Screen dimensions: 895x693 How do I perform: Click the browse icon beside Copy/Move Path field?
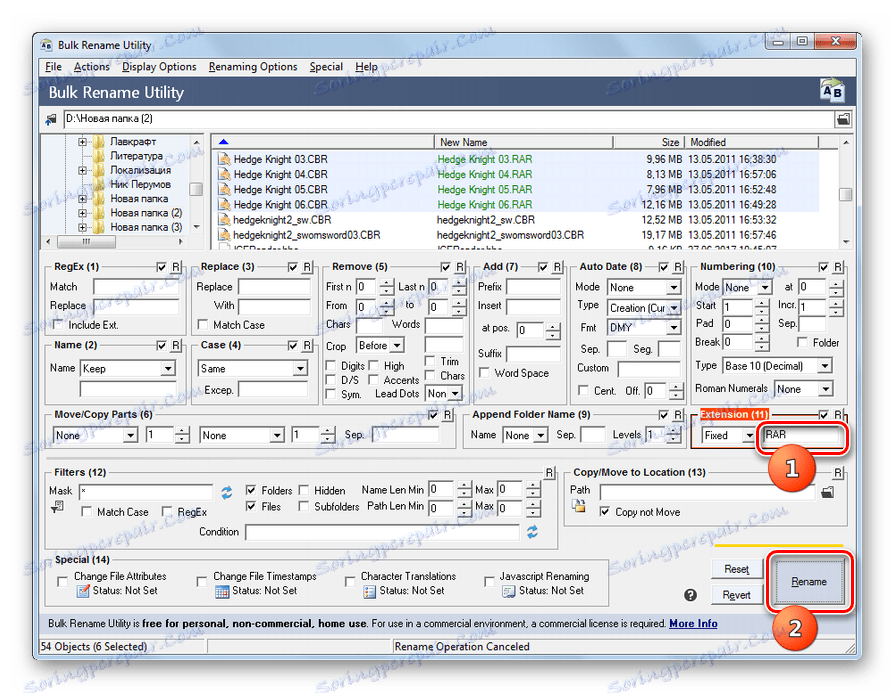[x=828, y=491]
